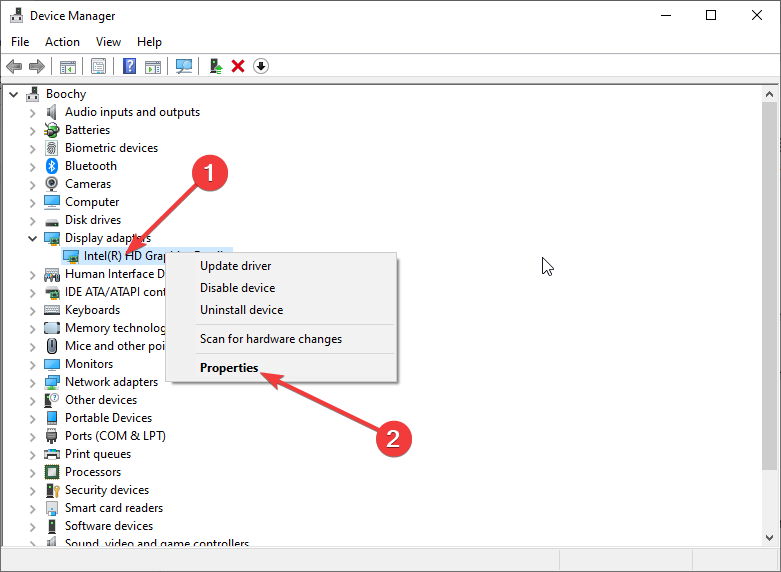Click the red X Uninstall device icon
The image size is (781, 572).
point(238,66)
